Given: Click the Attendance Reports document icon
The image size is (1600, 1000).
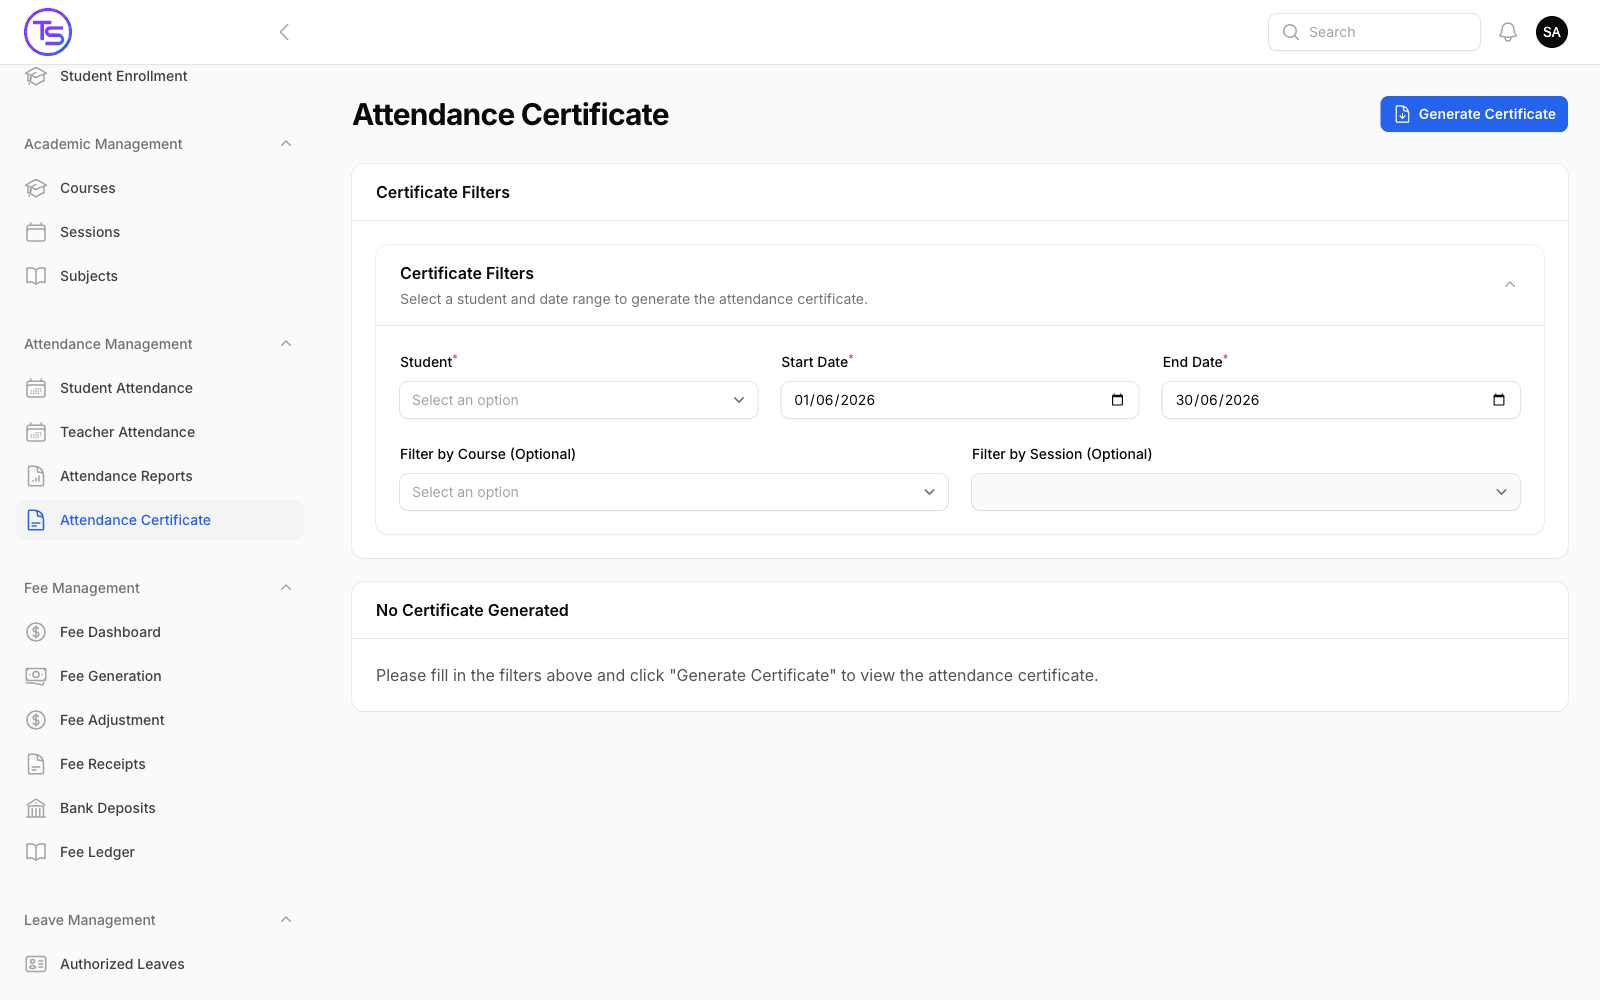Looking at the screenshot, I should [36, 476].
